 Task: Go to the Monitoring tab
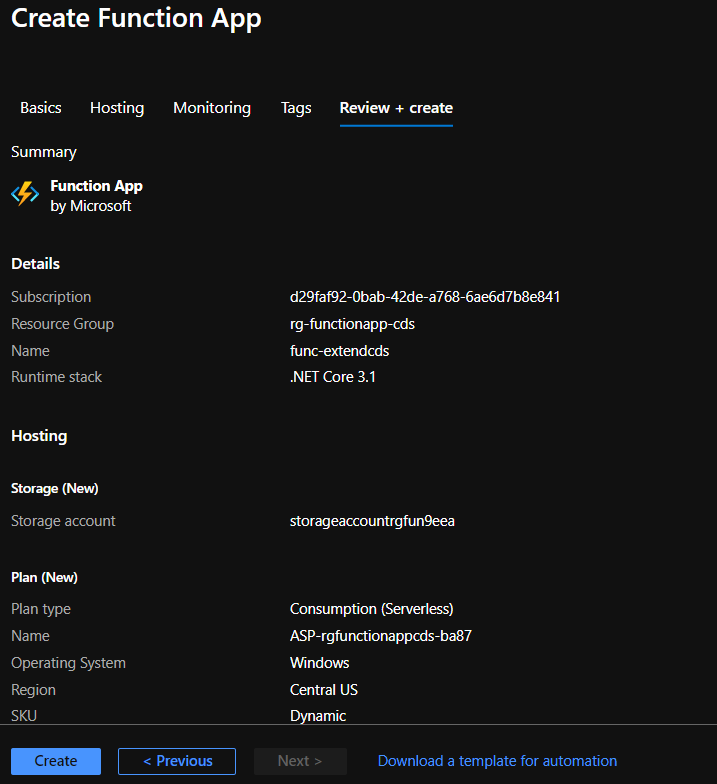tap(212, 108)
